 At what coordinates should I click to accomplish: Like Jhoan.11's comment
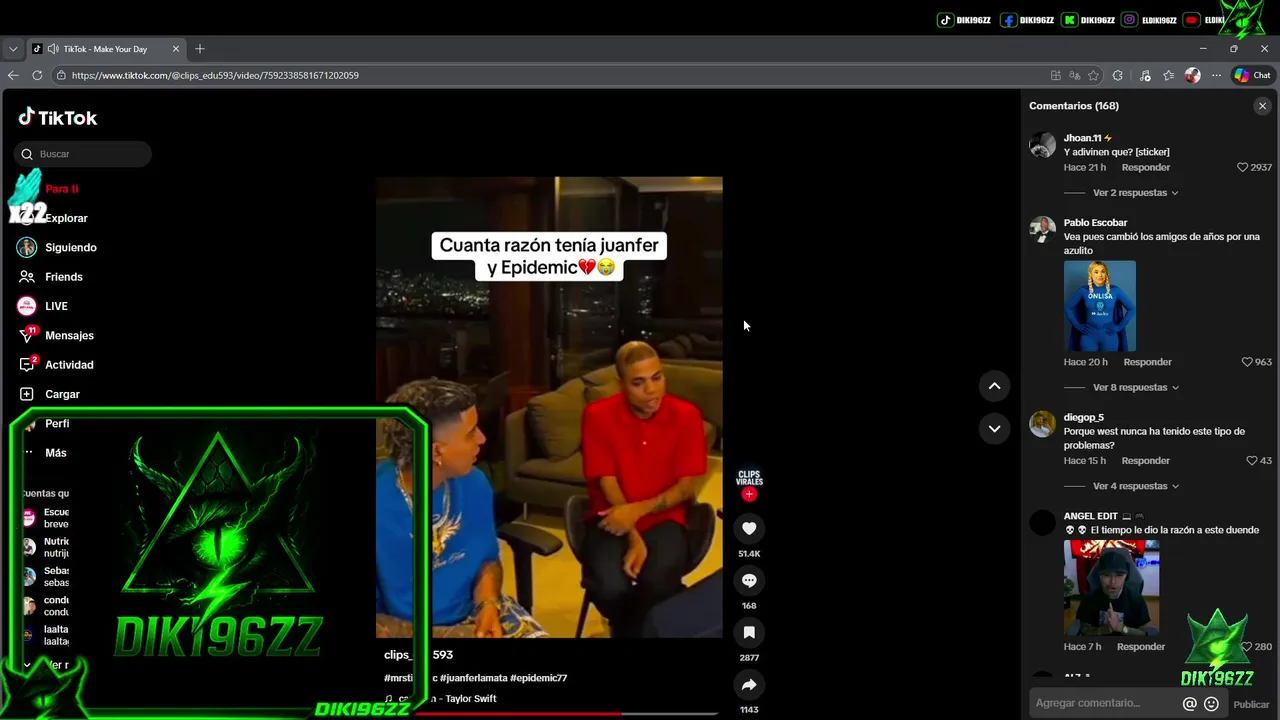coord(1243,168)
